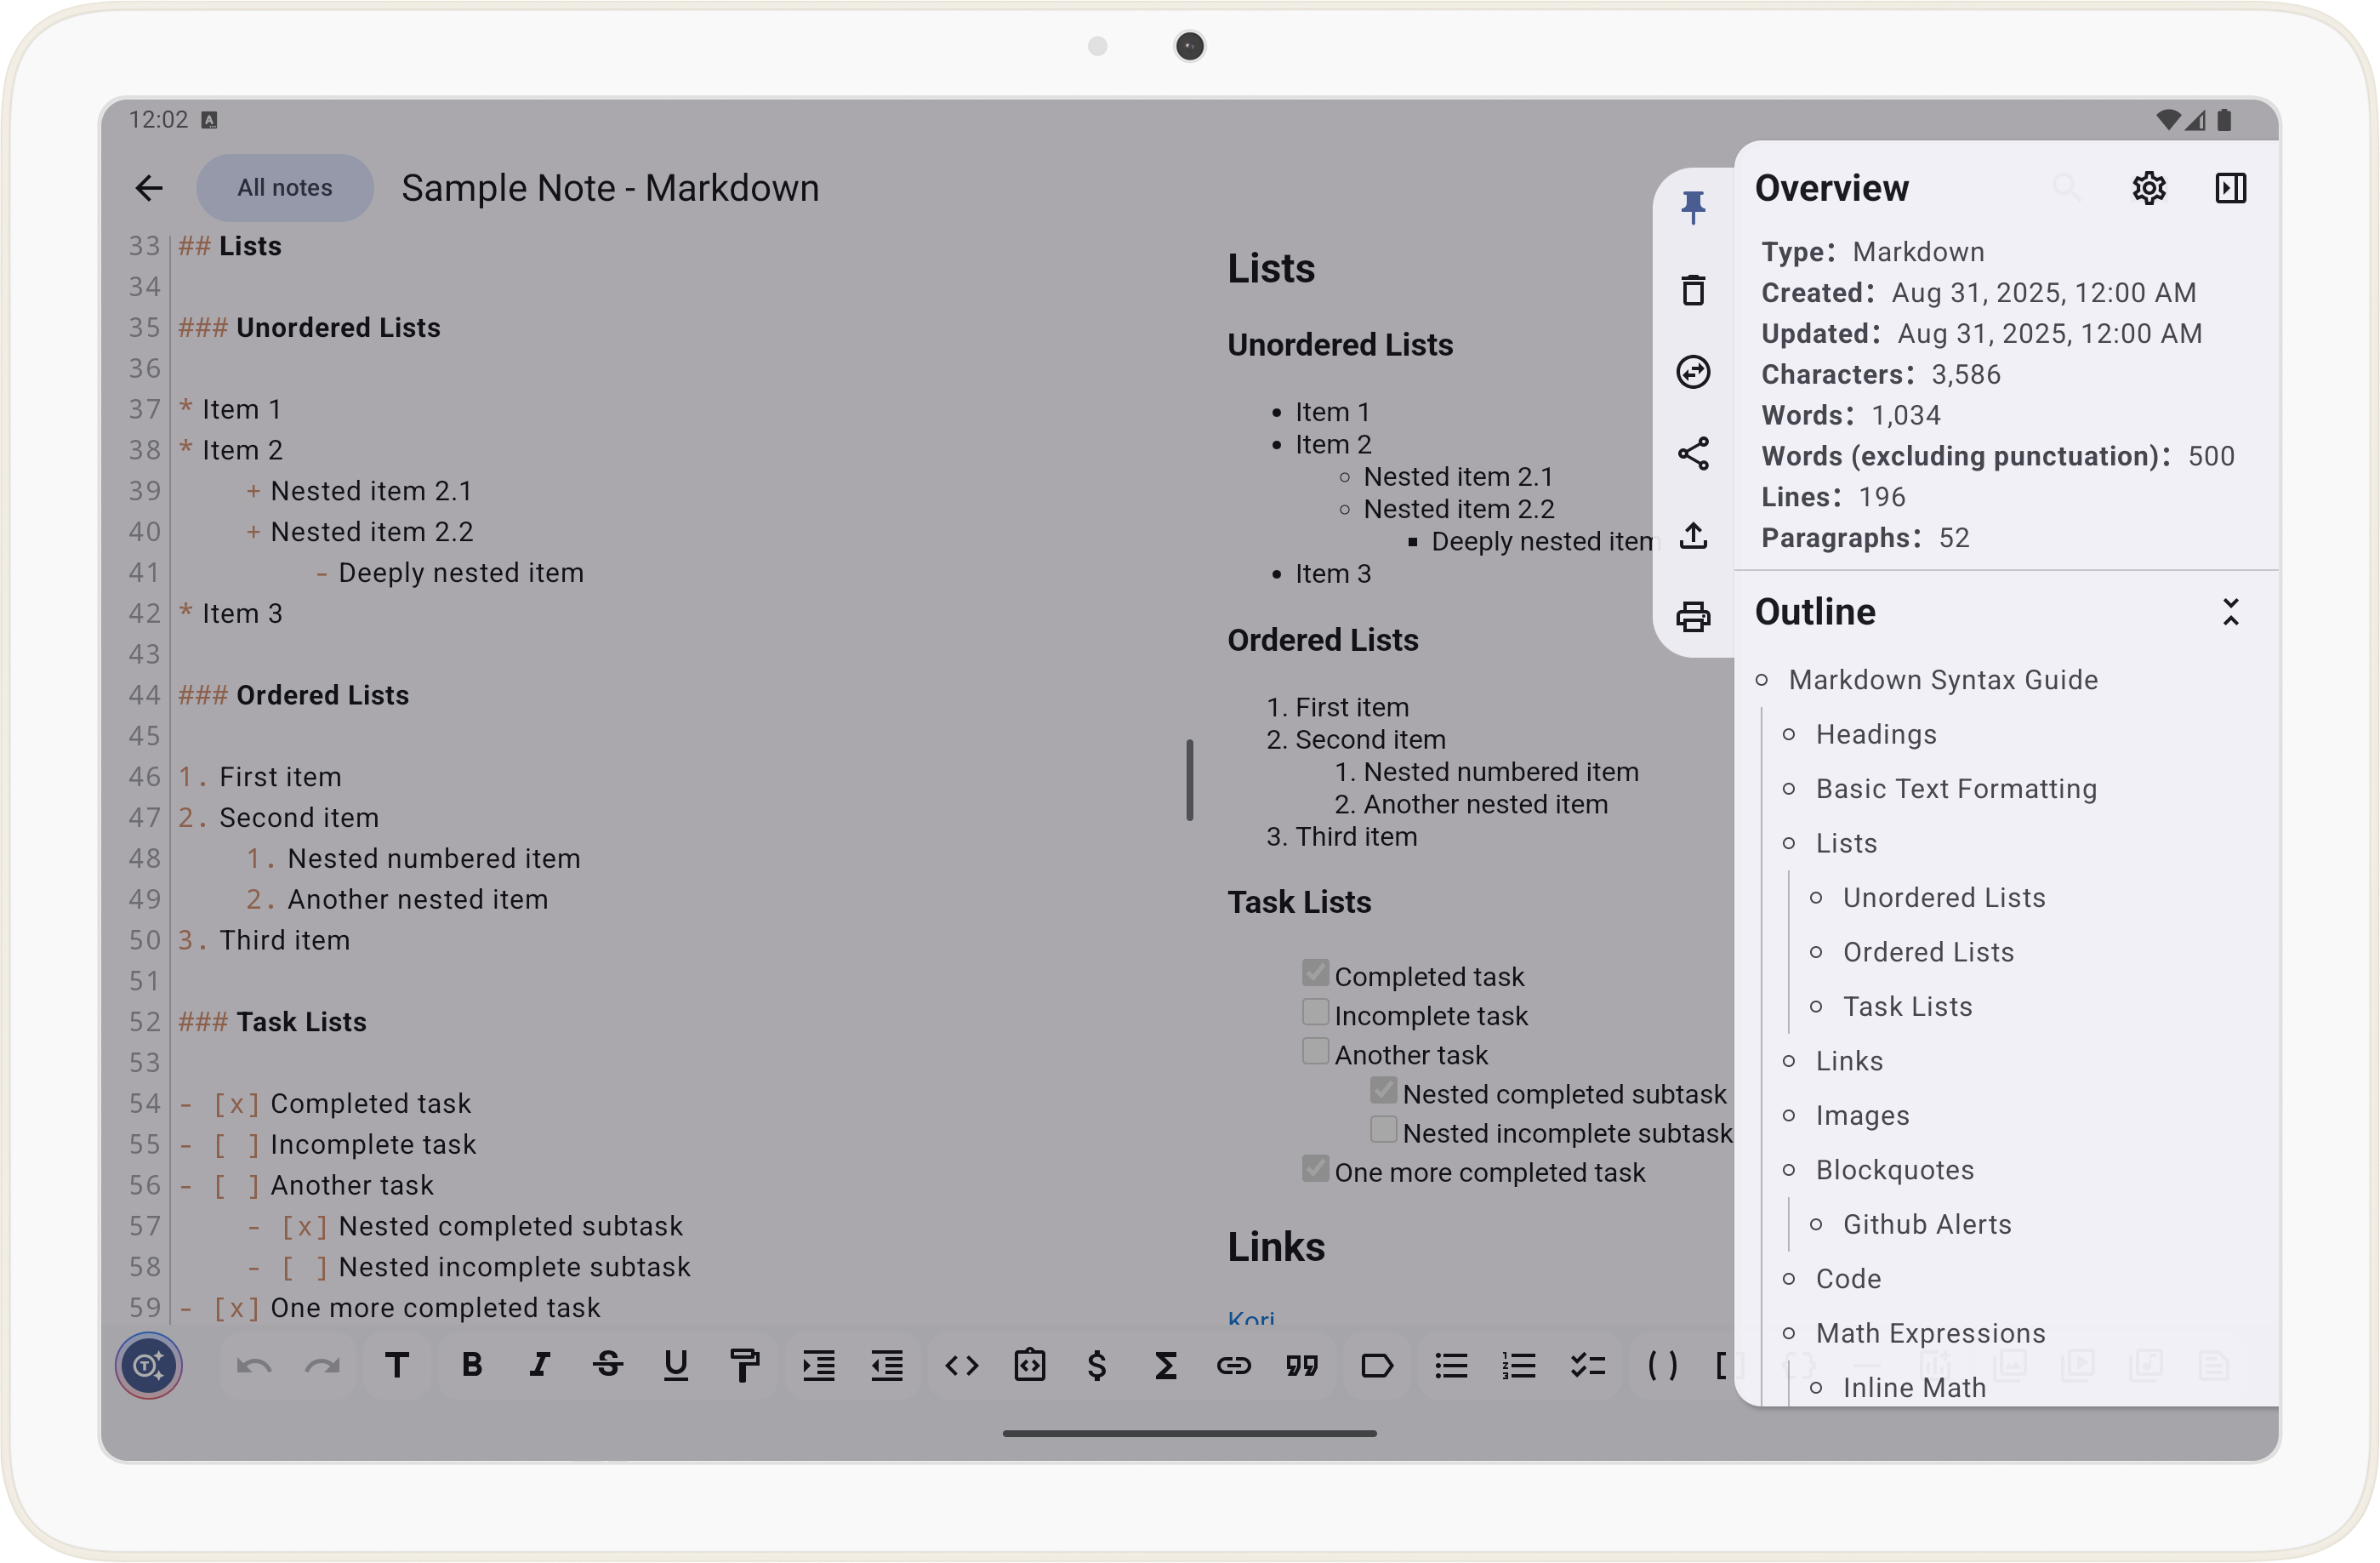Go to Ordered Lists outline entry
Image resolution: width=2380 pixels, height=1563 pixels.
click(x=1928, y=953)
